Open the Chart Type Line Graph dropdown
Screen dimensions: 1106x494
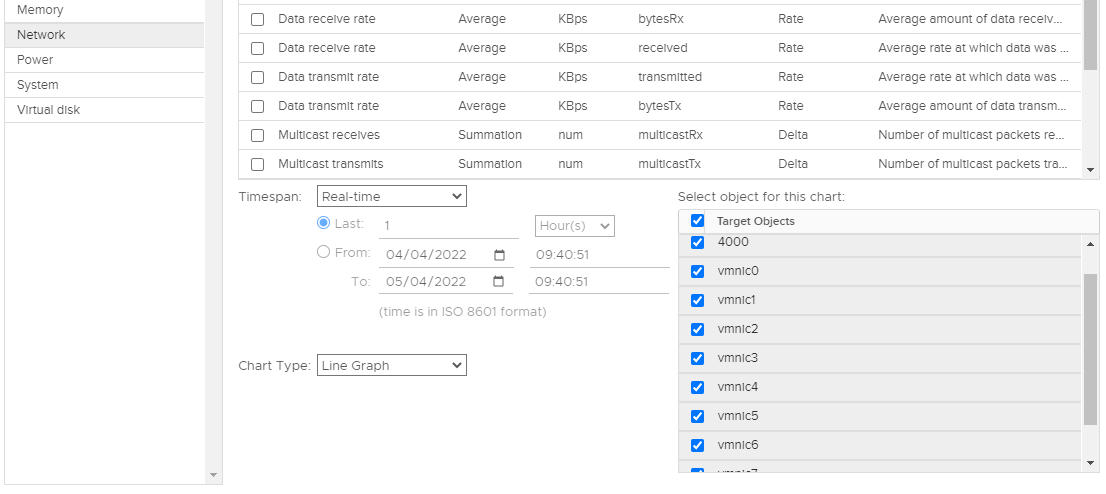(x=391, y=365)
